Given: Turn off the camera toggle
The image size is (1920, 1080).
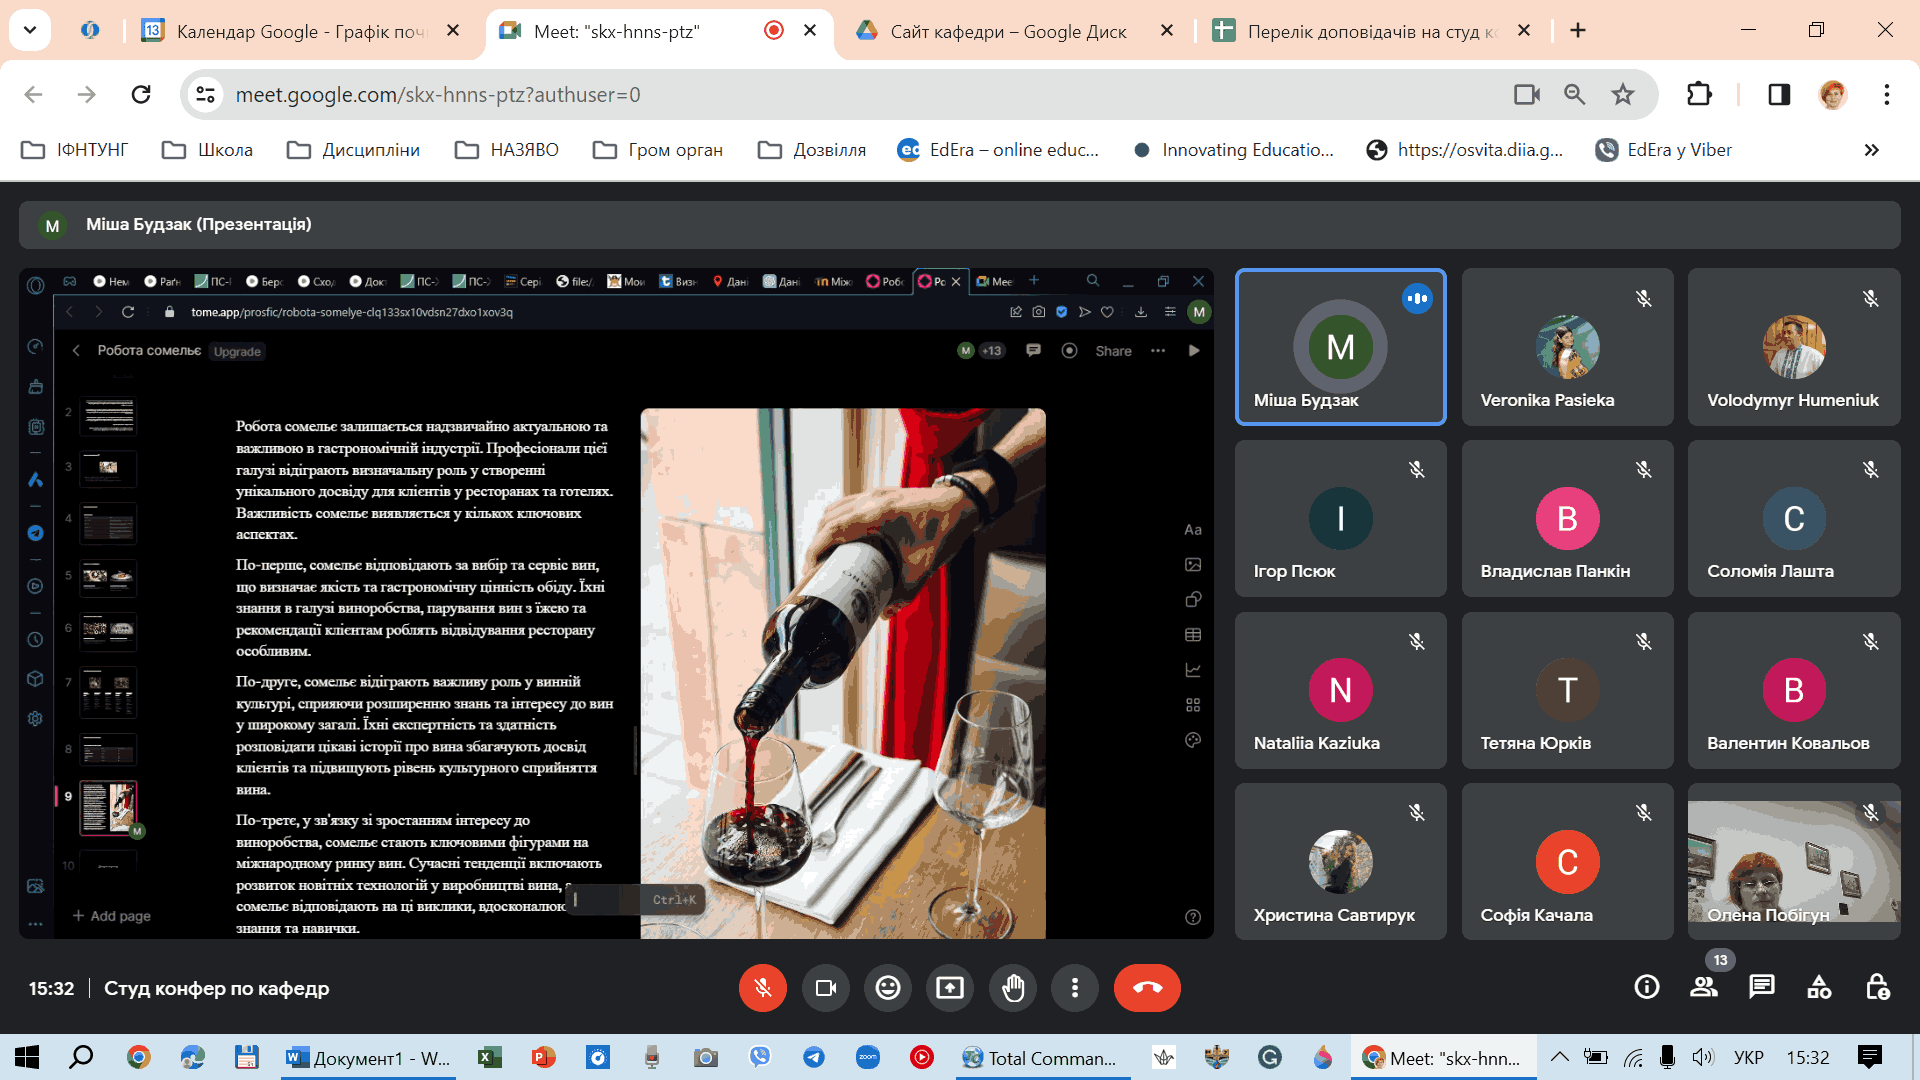Looking at the screenshot, I should [x=825, y=988].
